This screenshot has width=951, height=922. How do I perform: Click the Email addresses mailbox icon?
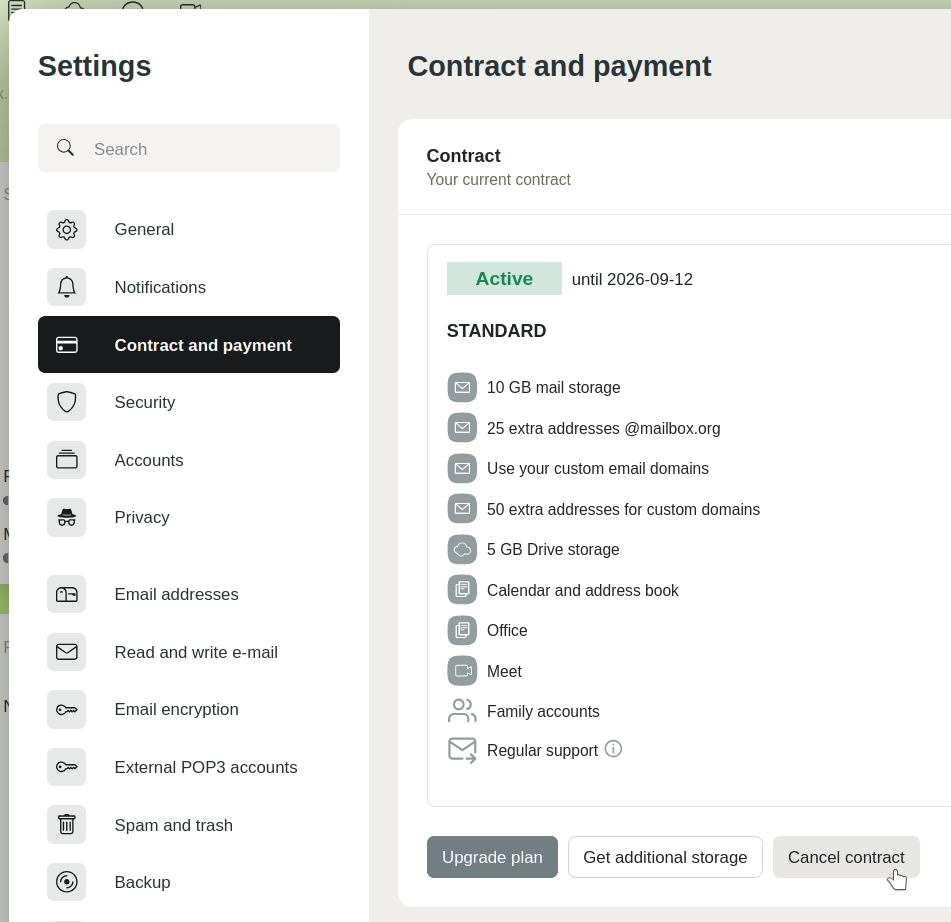(67, 594)
